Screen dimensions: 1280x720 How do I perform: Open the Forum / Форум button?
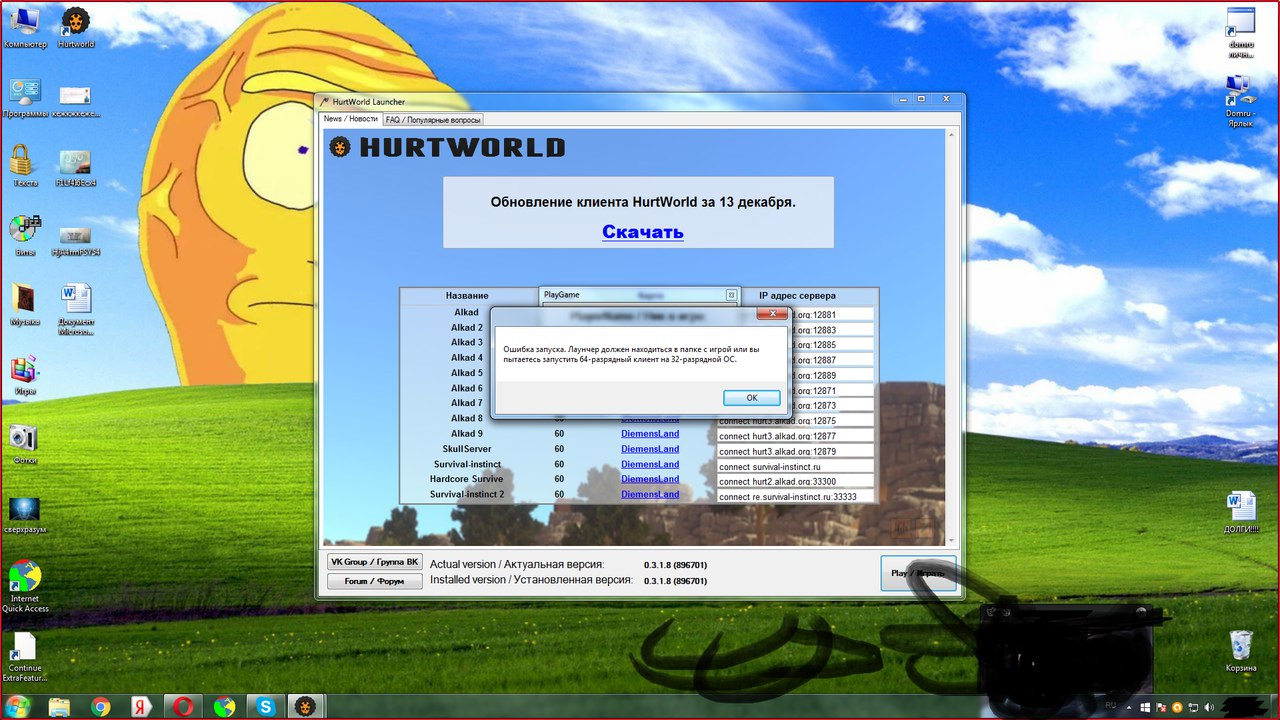(375, 581)
